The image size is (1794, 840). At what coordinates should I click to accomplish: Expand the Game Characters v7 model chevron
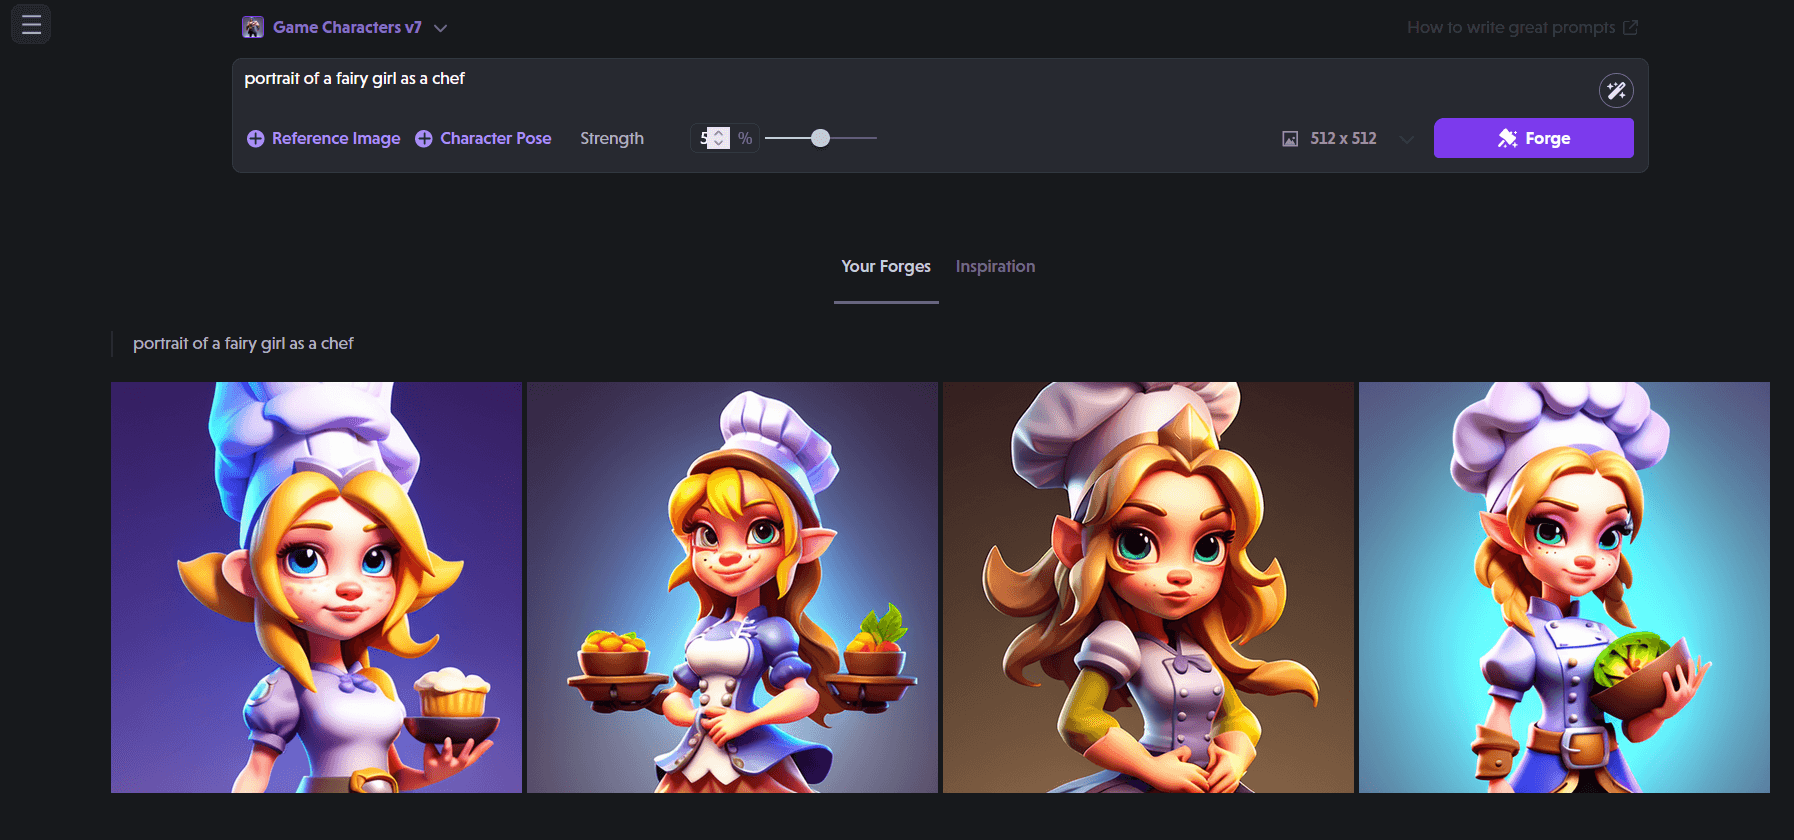pyautogui.click(x=440, y=28)
